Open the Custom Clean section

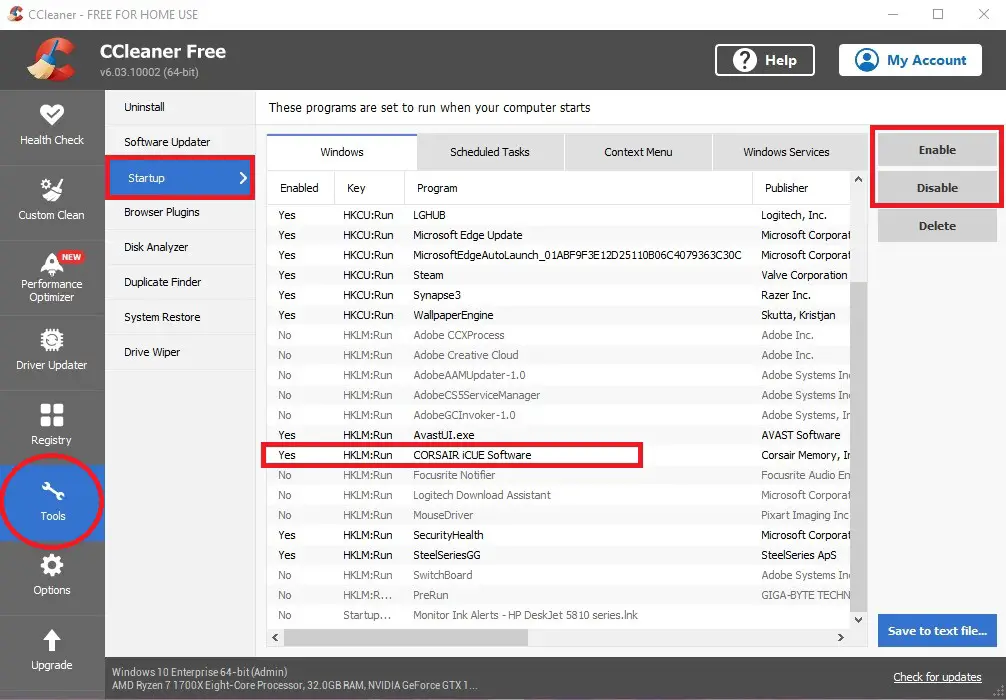point(52,203)
